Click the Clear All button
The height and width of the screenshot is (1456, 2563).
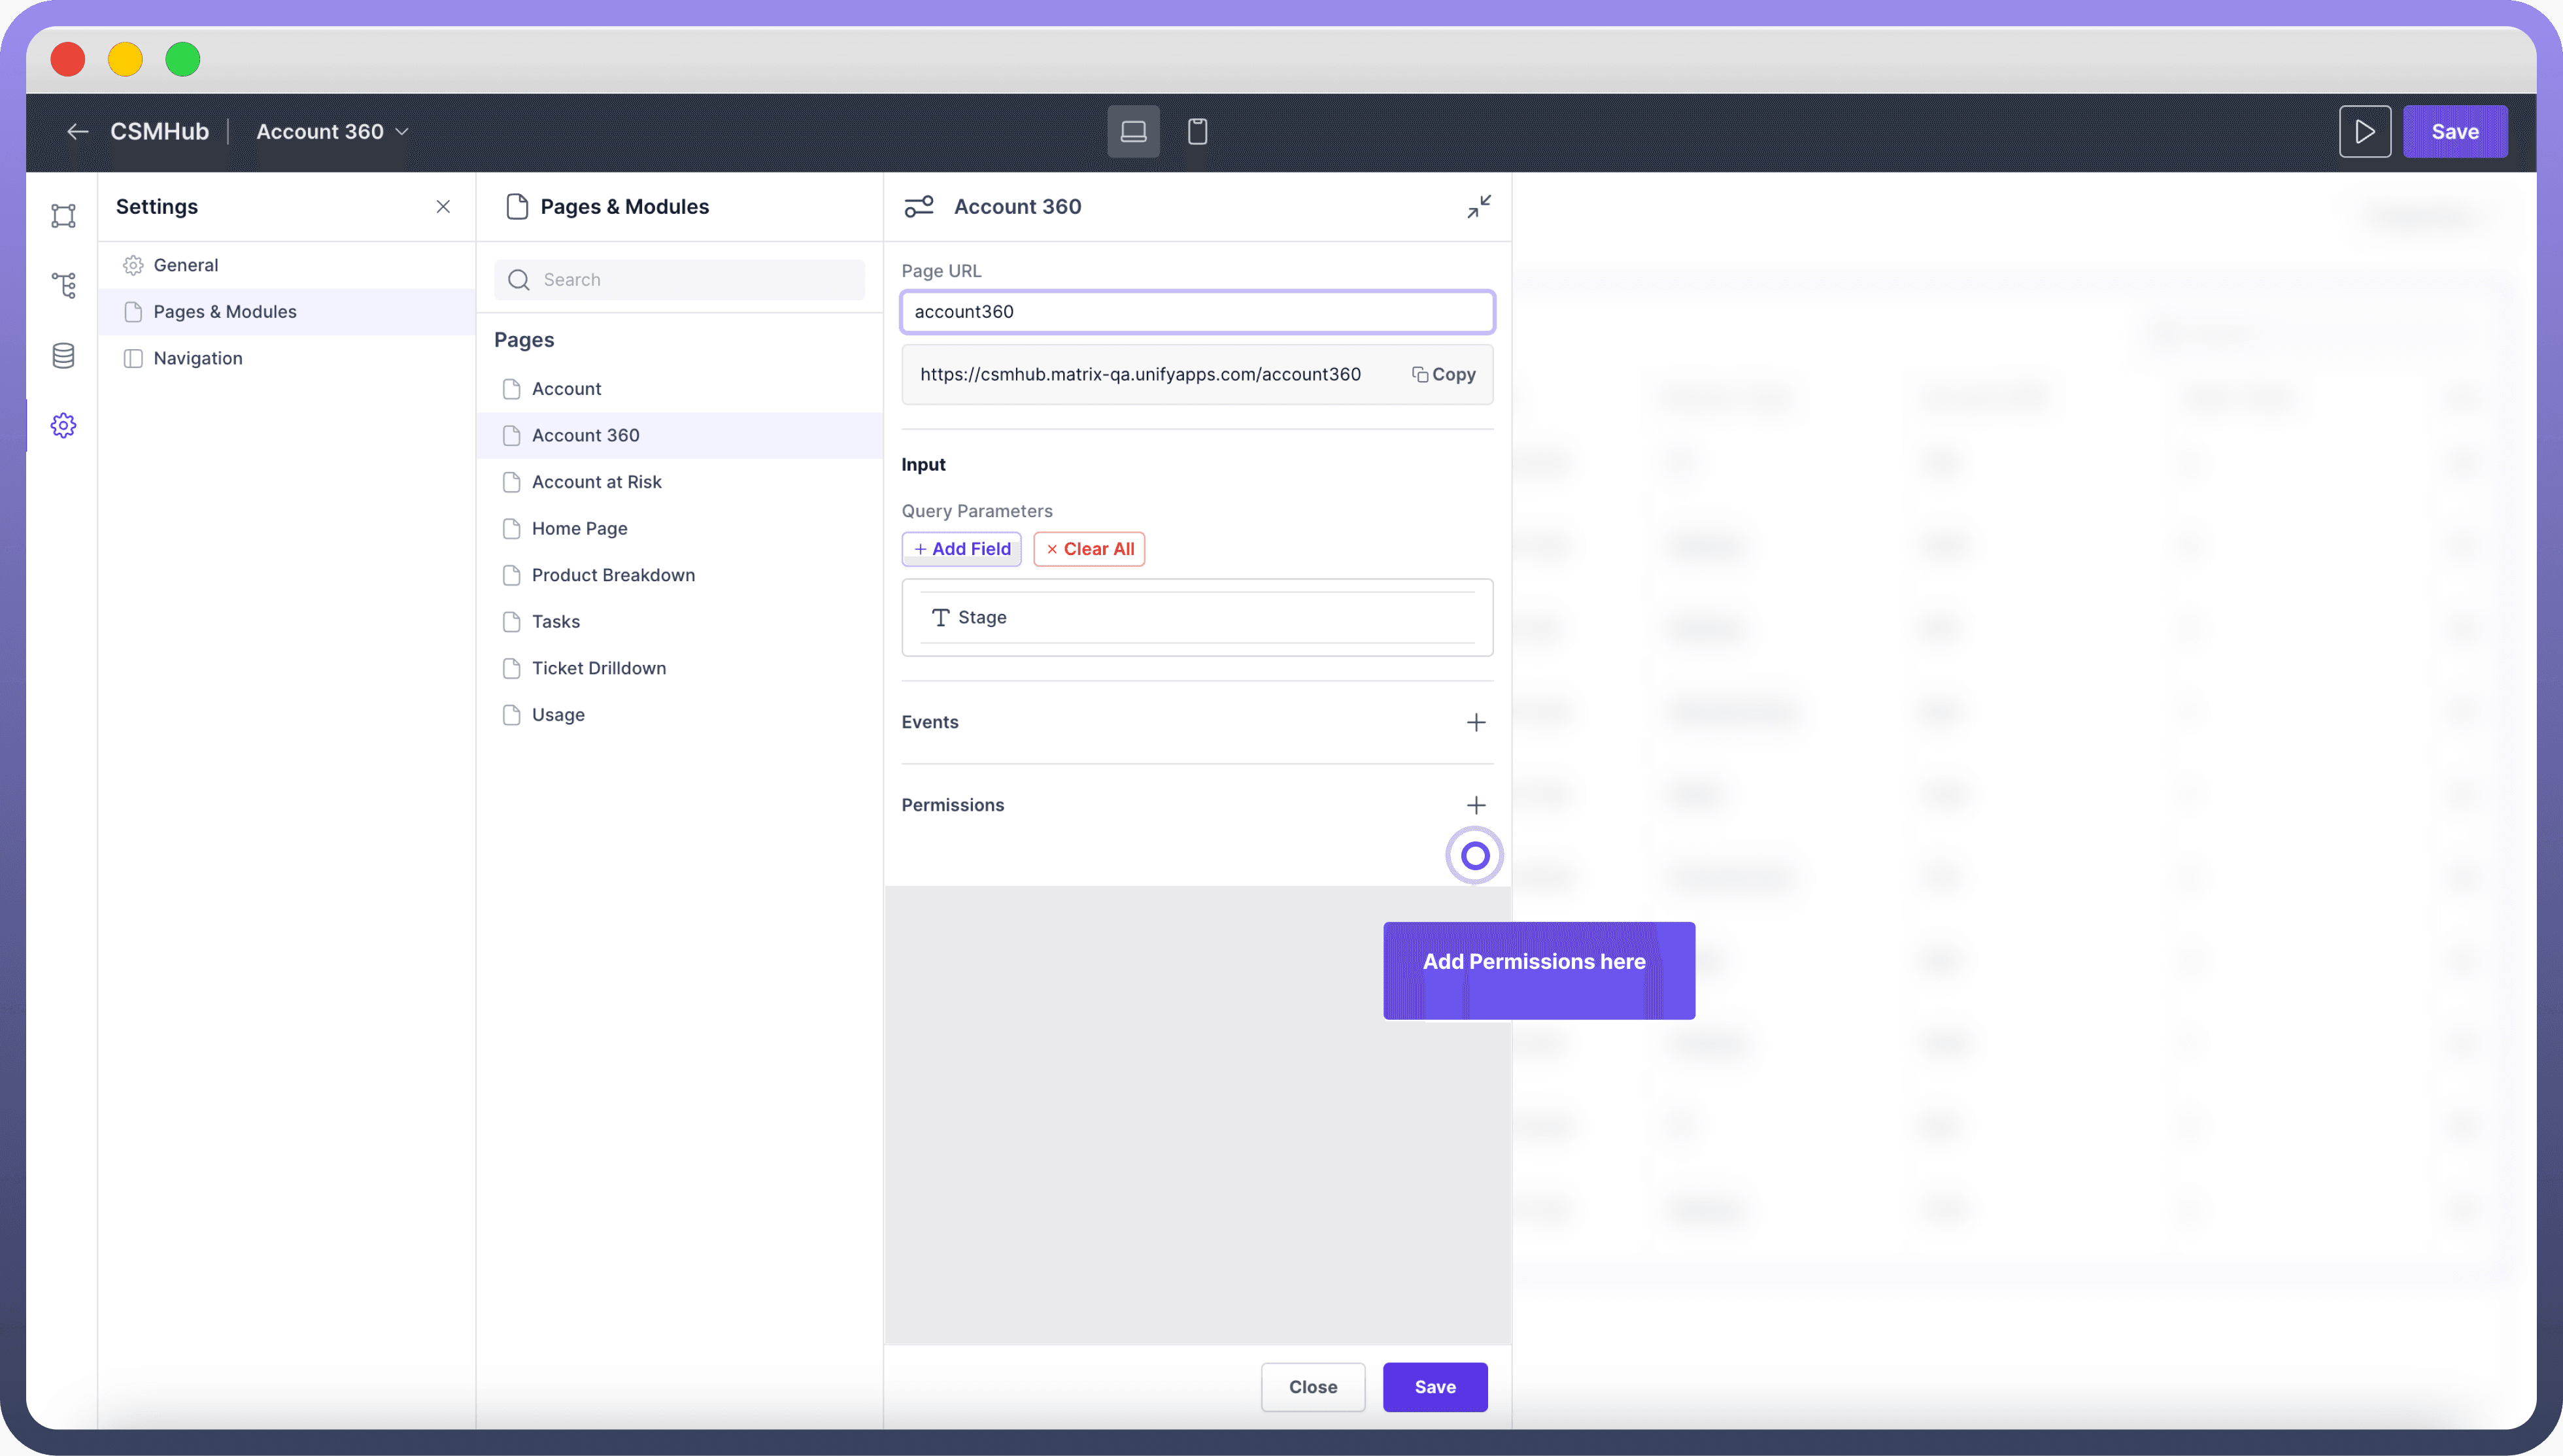[1089, 549]
